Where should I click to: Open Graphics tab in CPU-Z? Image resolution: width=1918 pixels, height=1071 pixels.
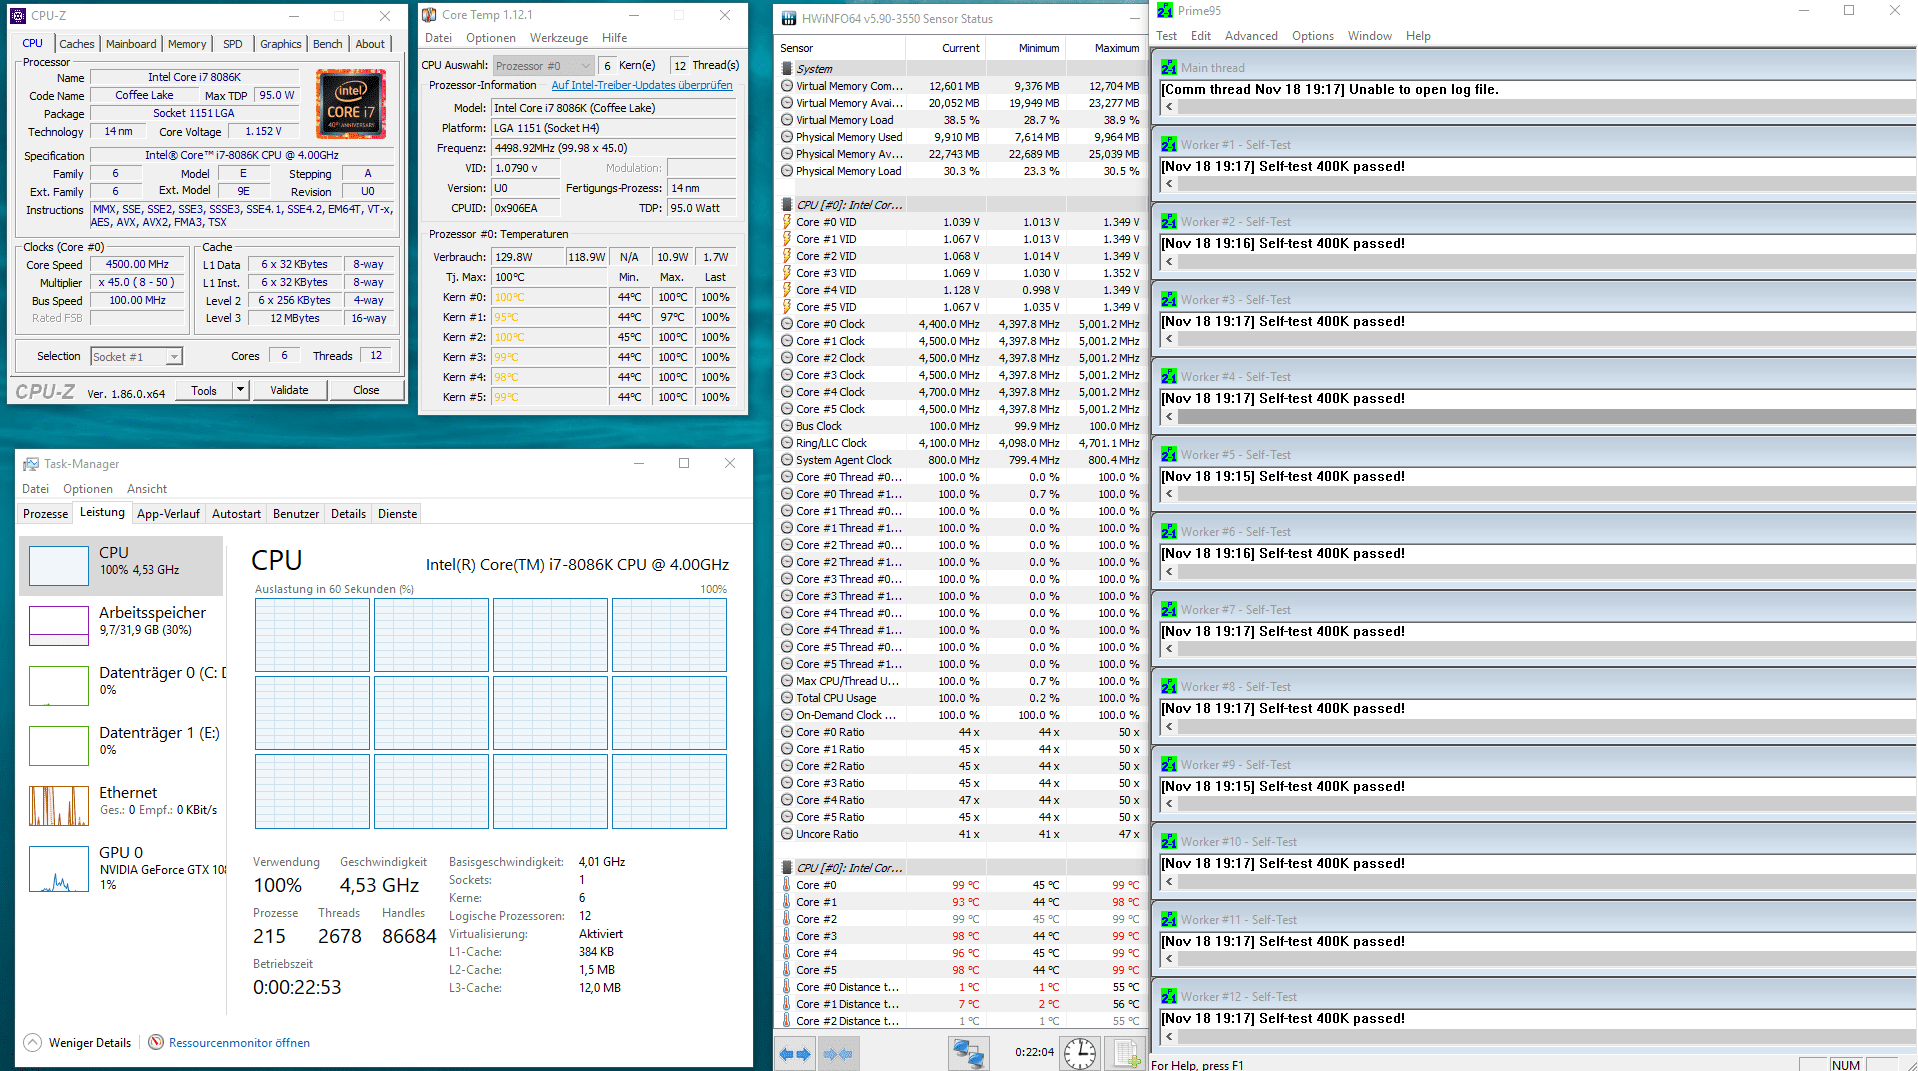coord(281,44)
